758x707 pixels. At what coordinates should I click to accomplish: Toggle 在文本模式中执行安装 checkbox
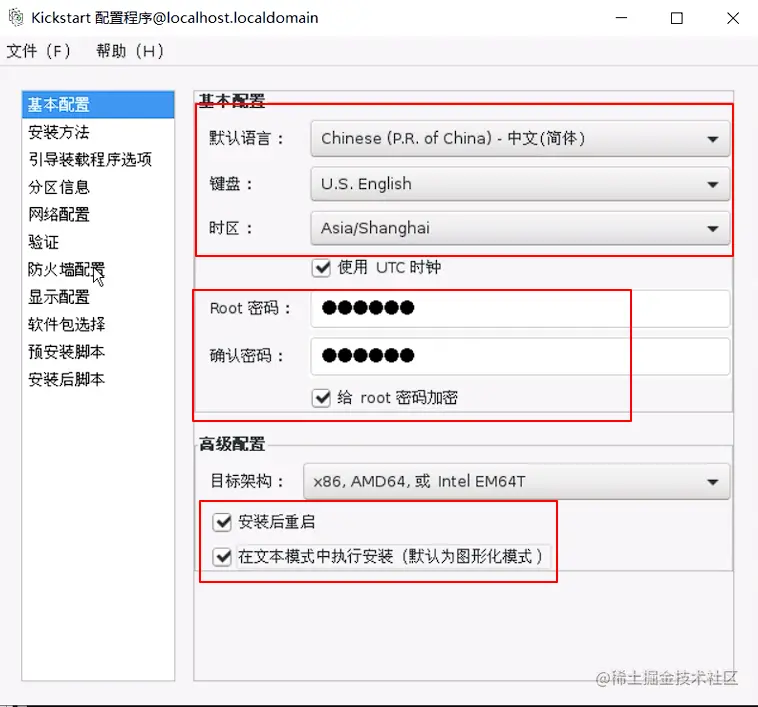(222, 557)
